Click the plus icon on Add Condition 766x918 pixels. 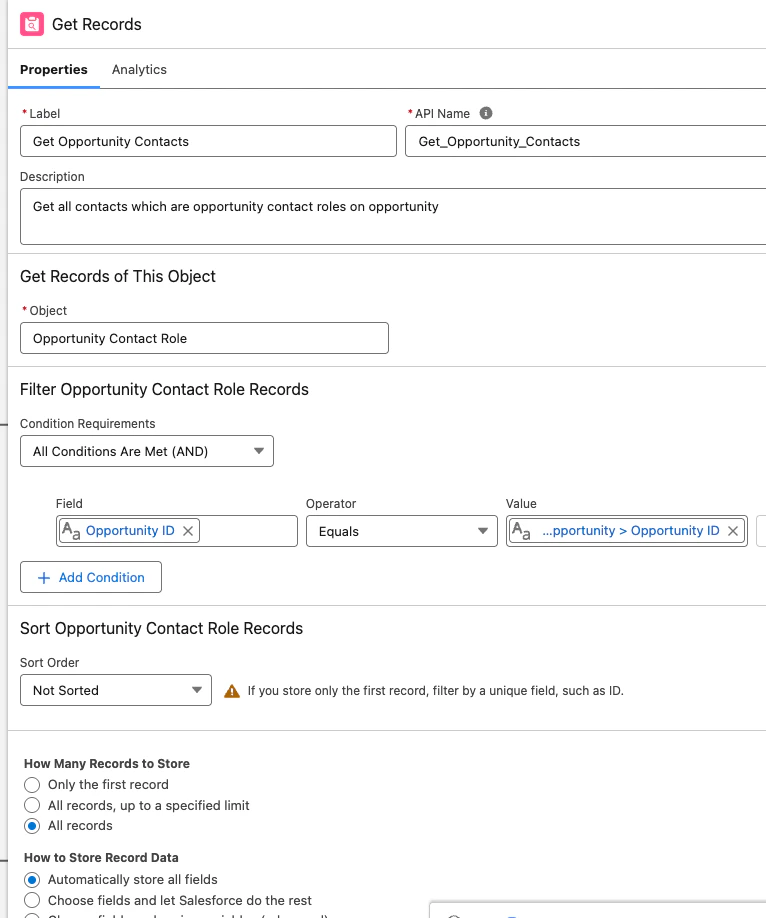coord(44,578)
